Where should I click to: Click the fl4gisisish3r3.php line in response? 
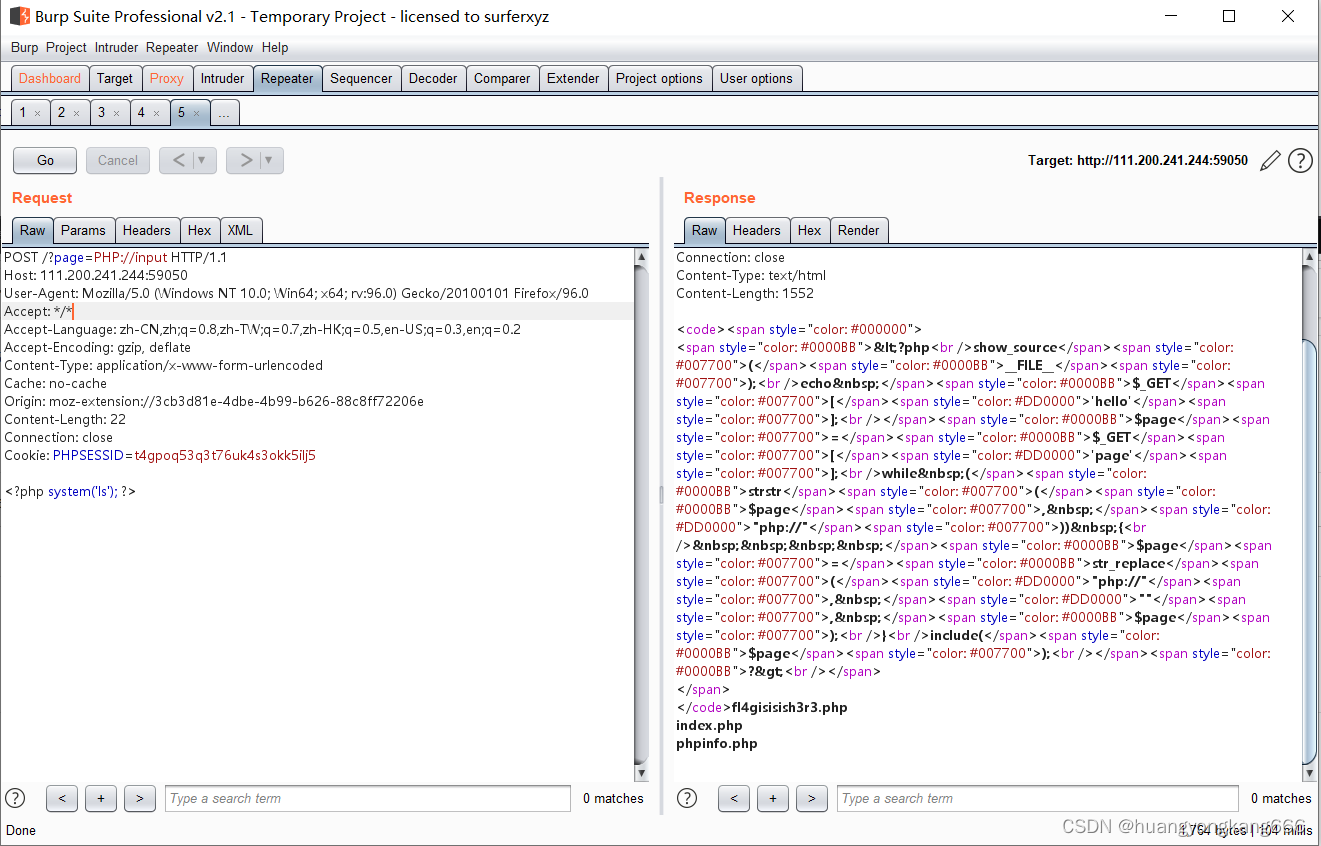(x=790, y=707)
